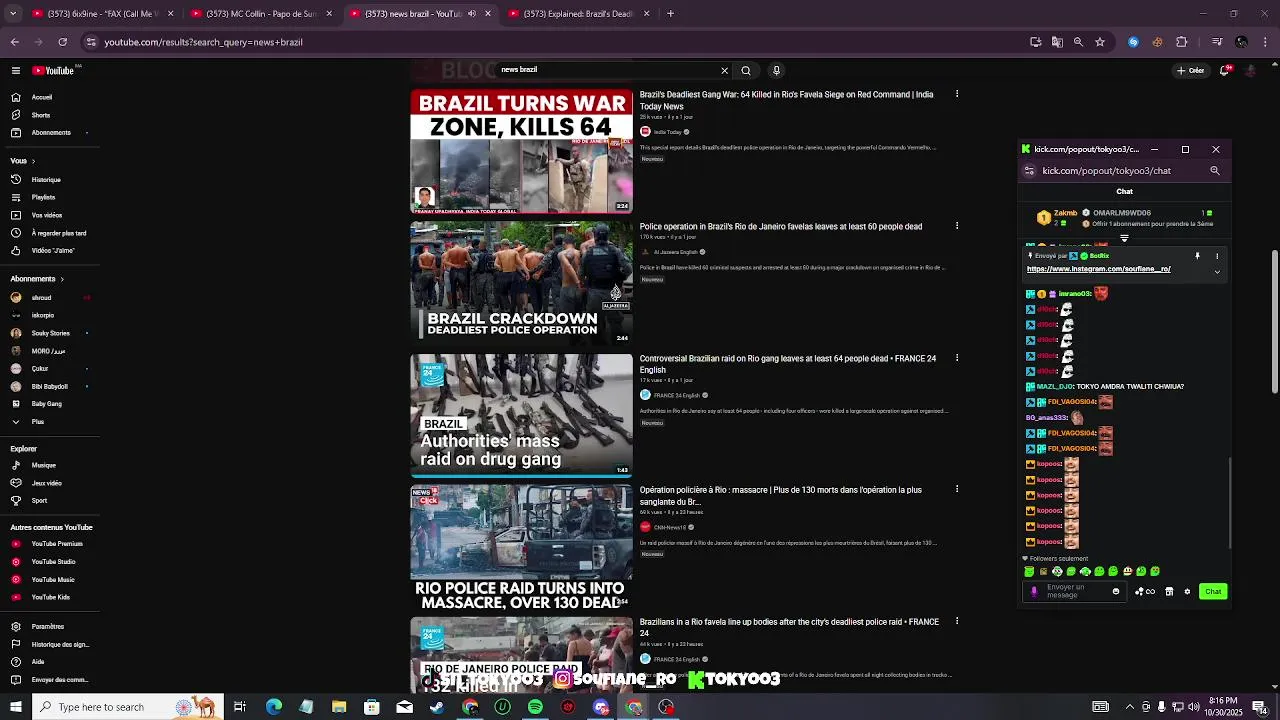Image resolution: width=1280 pixels, height=720 pixels.
Task: Open Steam from the Windows taskbar
Action: 437,707
